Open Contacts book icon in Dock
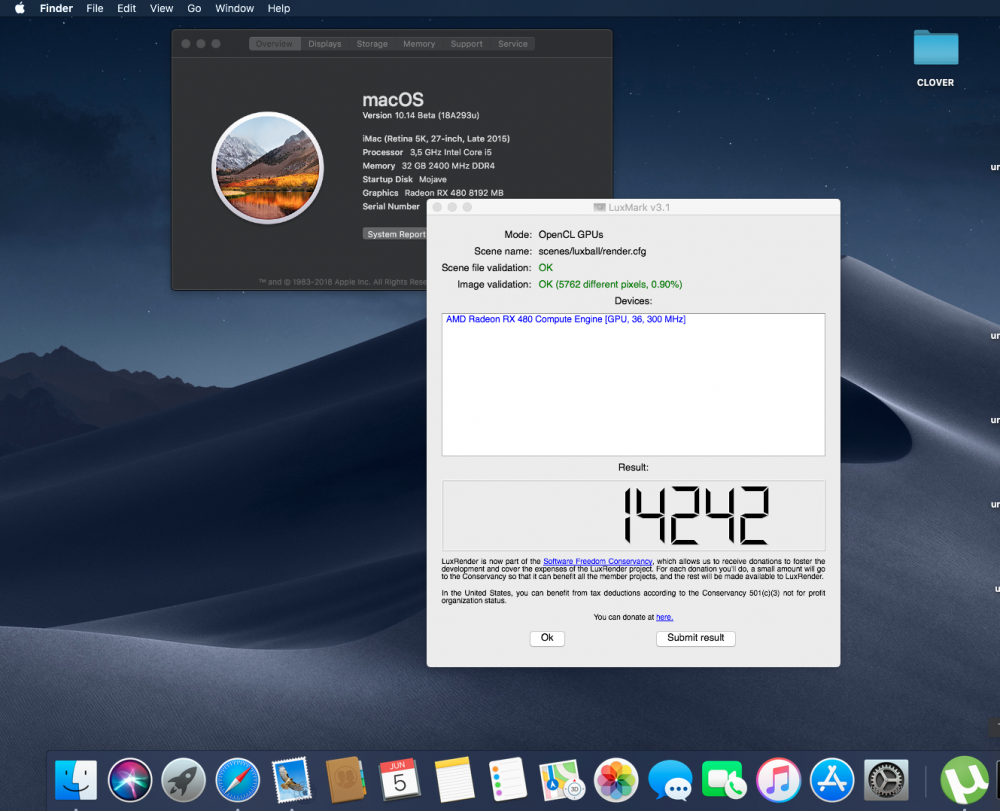1000x811 pixels. [346, 780]
